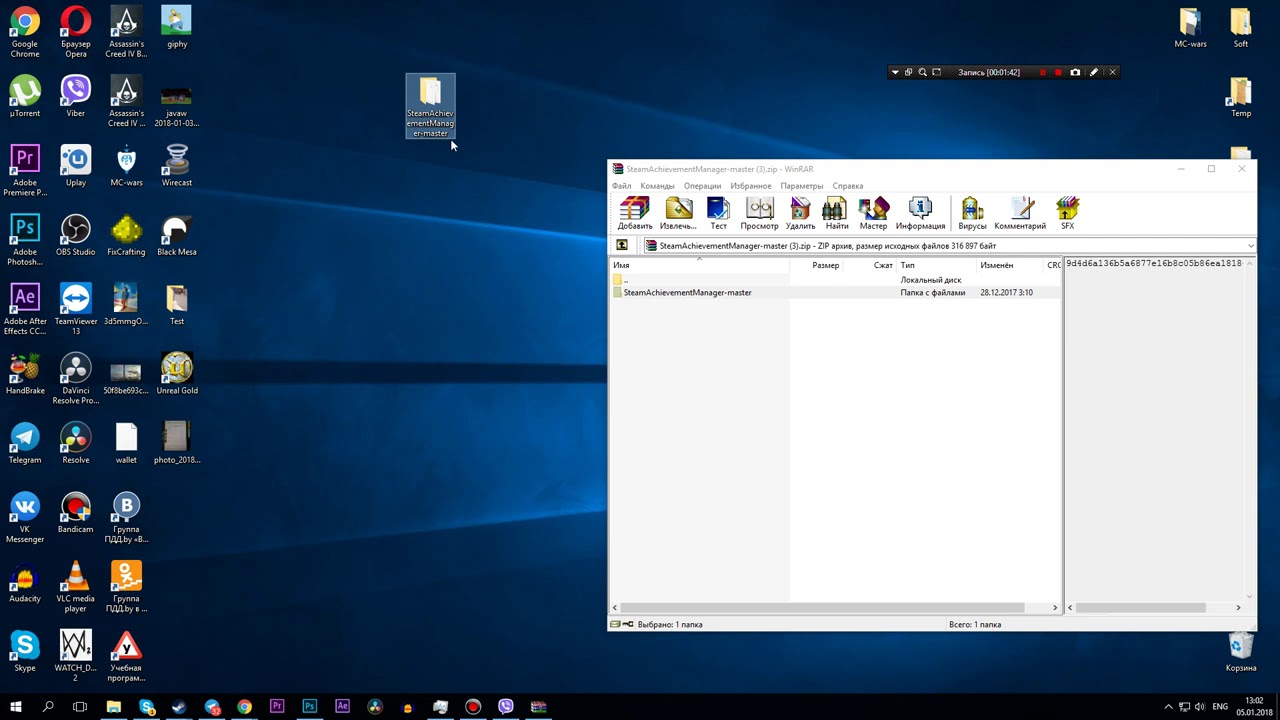
Task: Launch the Мастер (Wizard) tool
Action: tap(873, 213)
